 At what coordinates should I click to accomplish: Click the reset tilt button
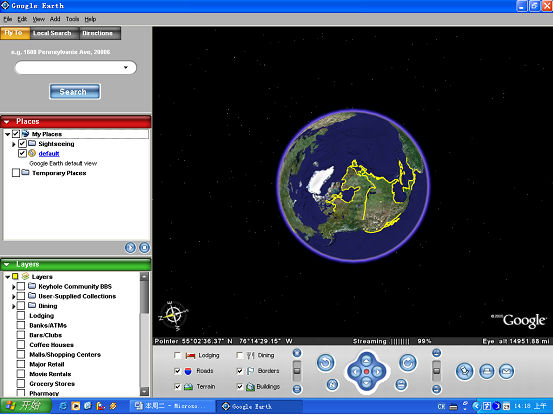tap(401, 384)
